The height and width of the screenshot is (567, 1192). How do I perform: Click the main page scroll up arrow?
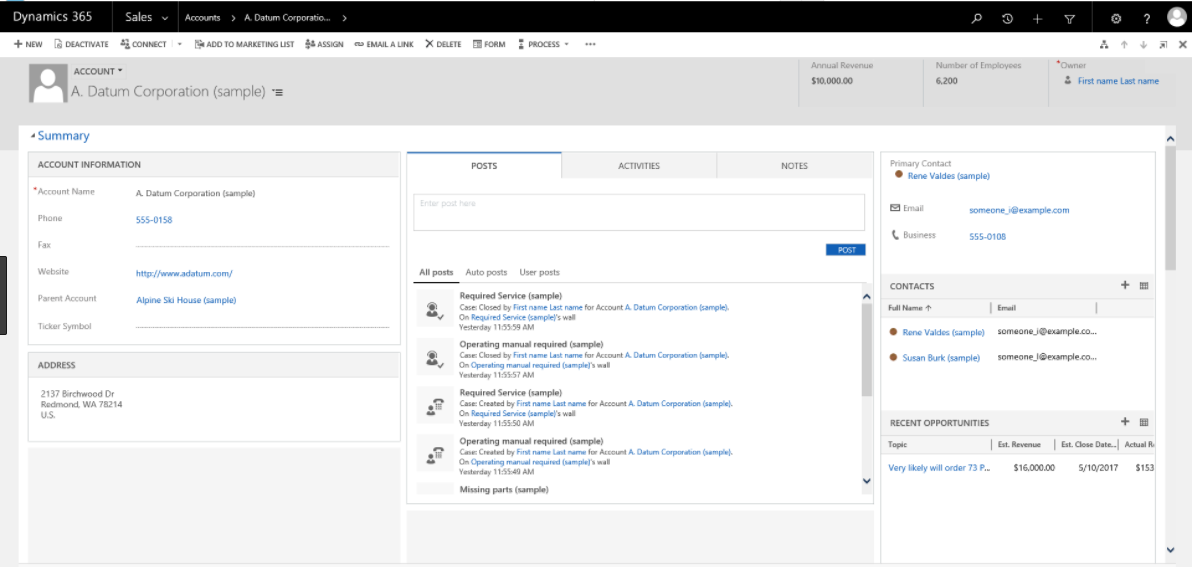tap(1170, 139)
